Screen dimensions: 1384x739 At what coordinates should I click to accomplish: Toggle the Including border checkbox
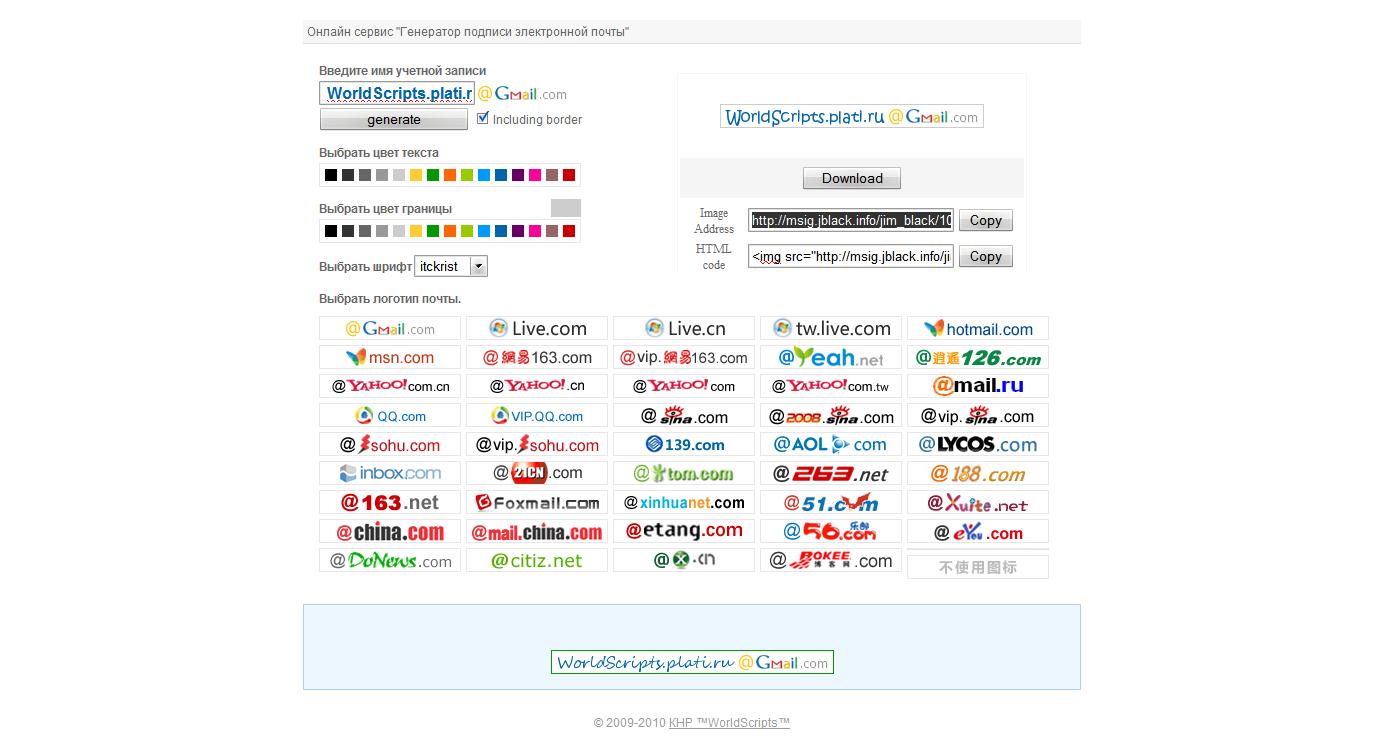coord(483,119)
